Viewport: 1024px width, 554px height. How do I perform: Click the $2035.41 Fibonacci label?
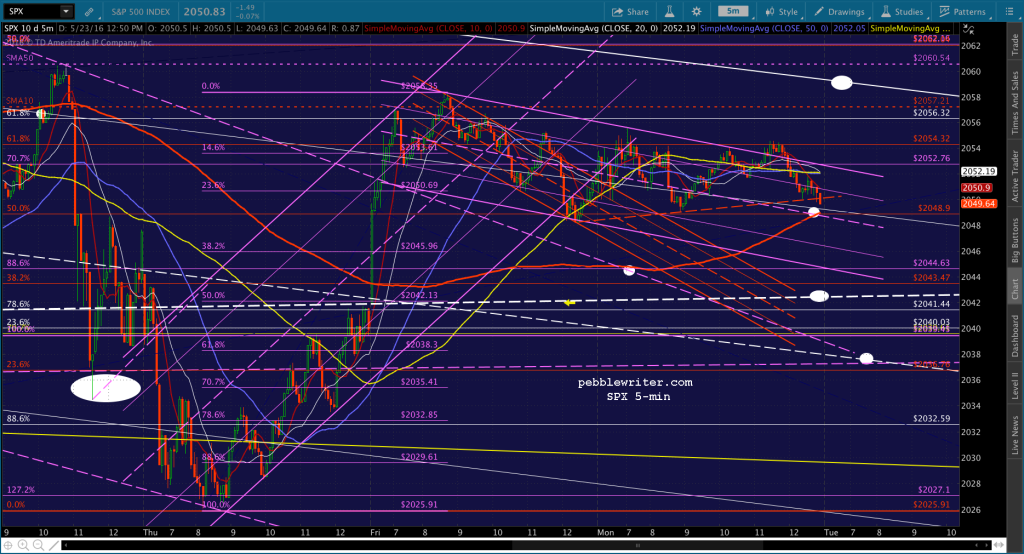click(x=419, y=382)
